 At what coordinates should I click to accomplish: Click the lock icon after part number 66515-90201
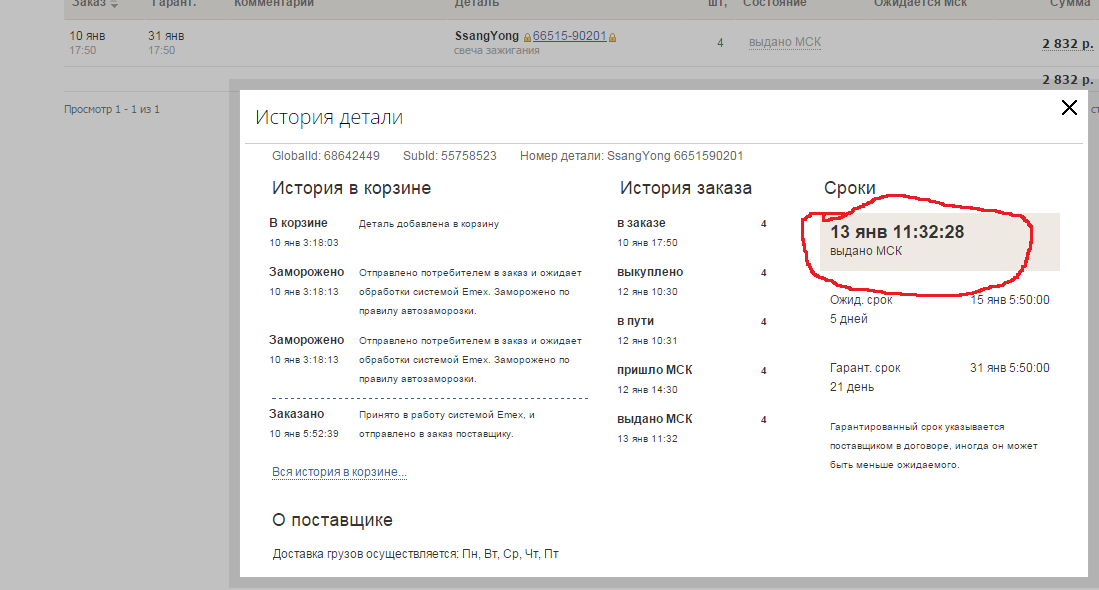[x=613, y=37]
